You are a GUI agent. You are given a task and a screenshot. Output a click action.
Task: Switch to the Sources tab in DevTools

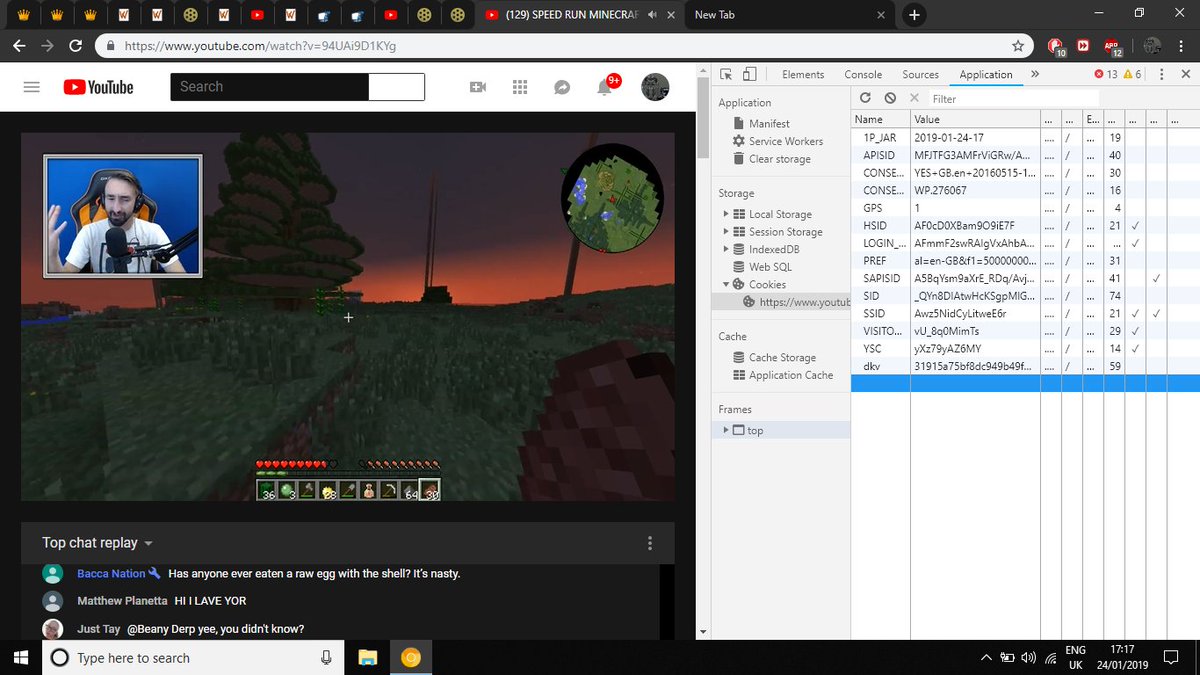click(x=920, y=74)
